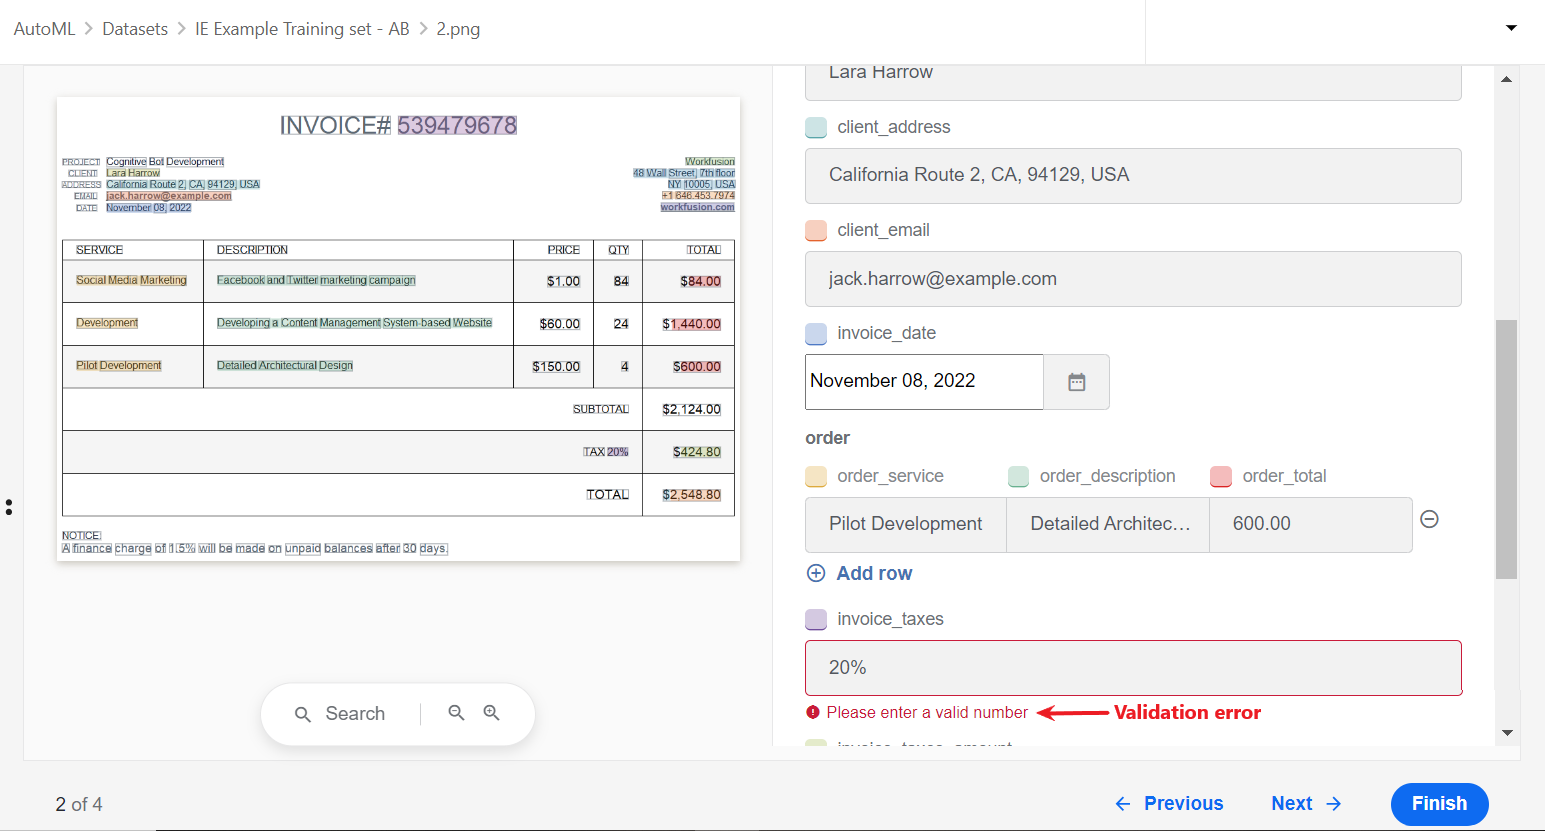Screen dimensions: 1545x831
Task: Click the order_service color swatch
Action: [816, 476]
